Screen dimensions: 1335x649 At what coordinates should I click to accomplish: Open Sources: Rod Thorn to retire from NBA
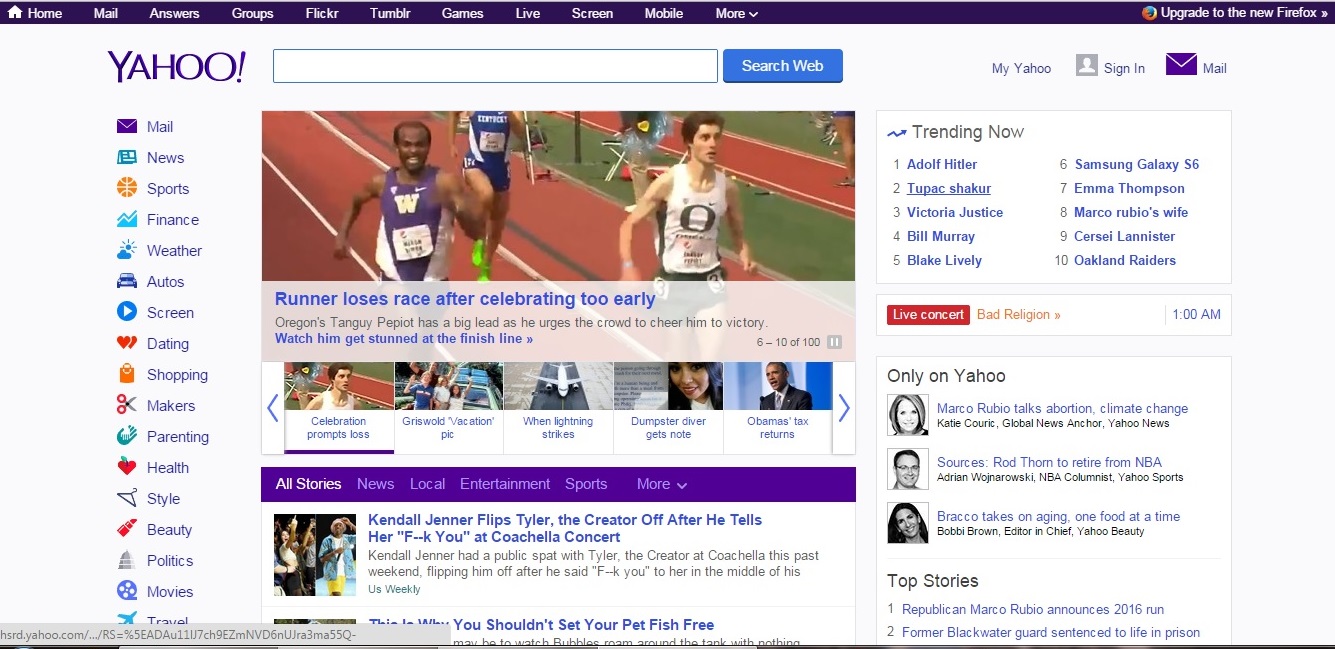[x=1049, y=462]
